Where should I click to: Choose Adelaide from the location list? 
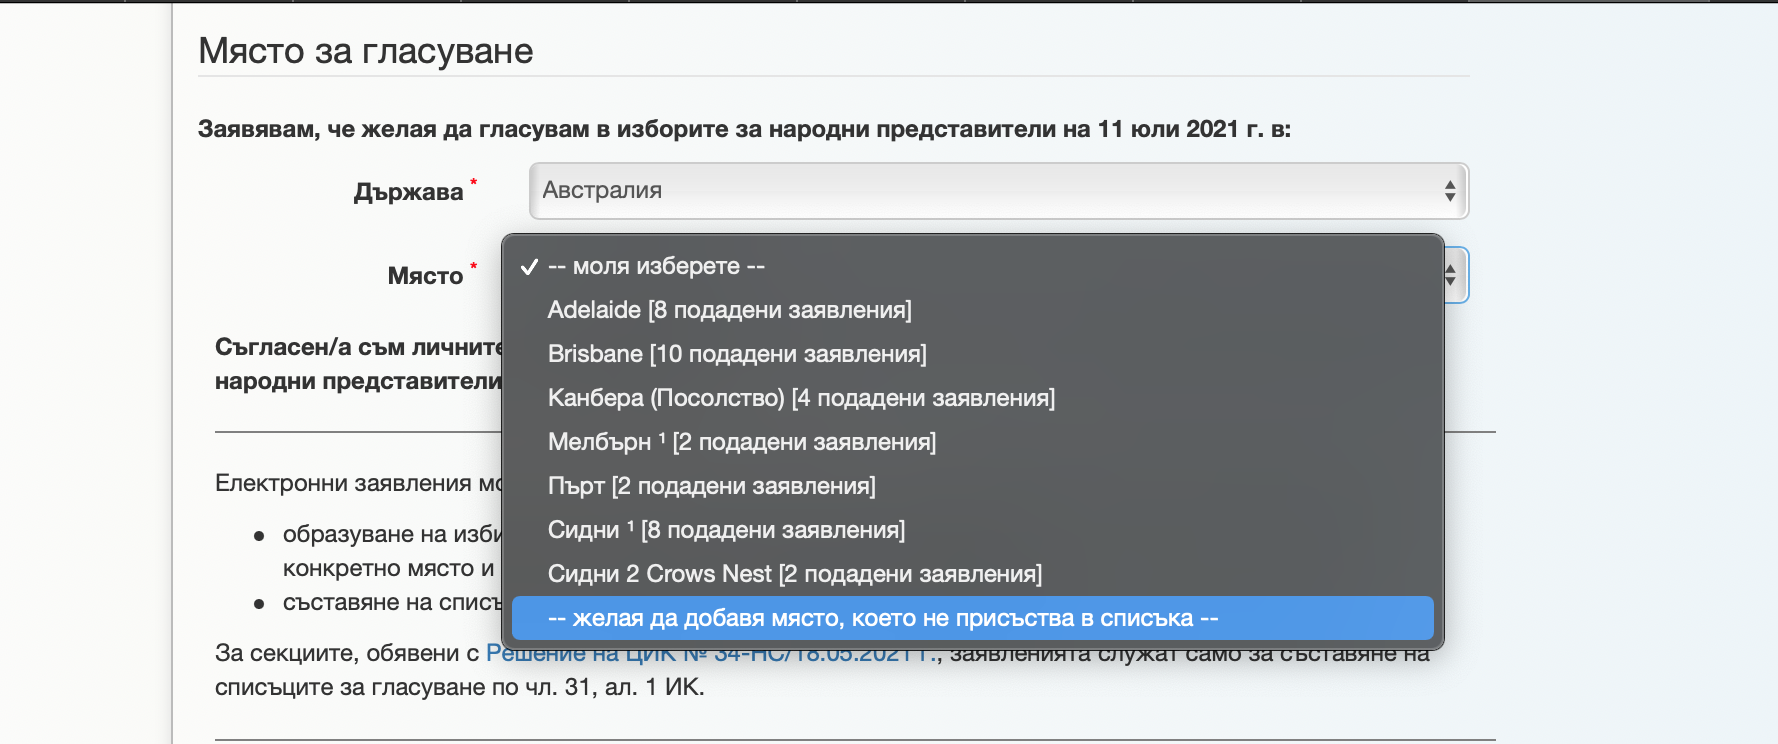[729, 310]
